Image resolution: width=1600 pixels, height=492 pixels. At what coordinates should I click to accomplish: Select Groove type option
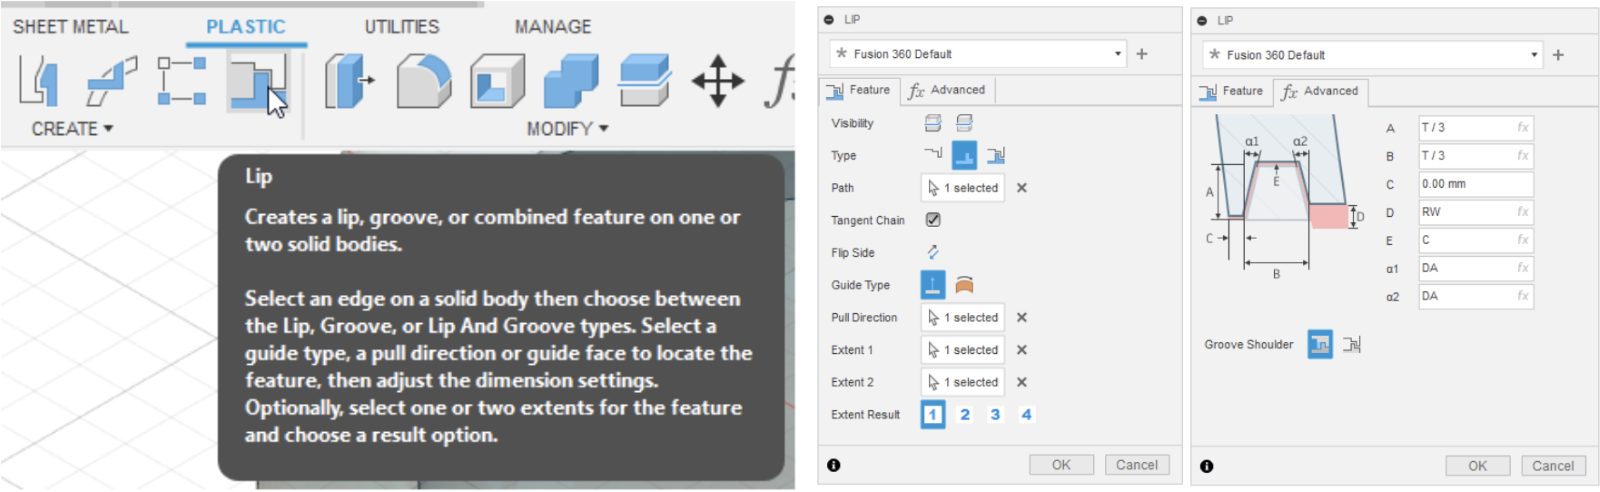point(964,155)
